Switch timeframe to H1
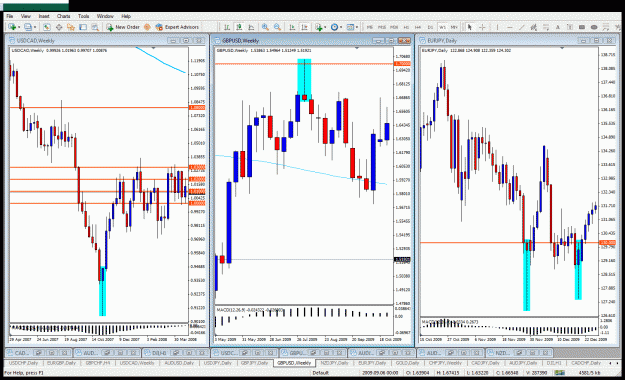 click(406, 27)
